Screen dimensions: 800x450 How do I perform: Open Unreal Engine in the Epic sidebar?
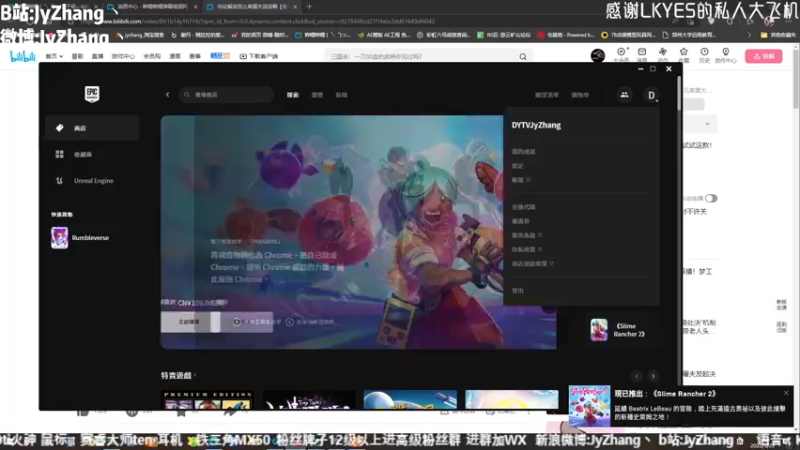(x=92, y=181)
